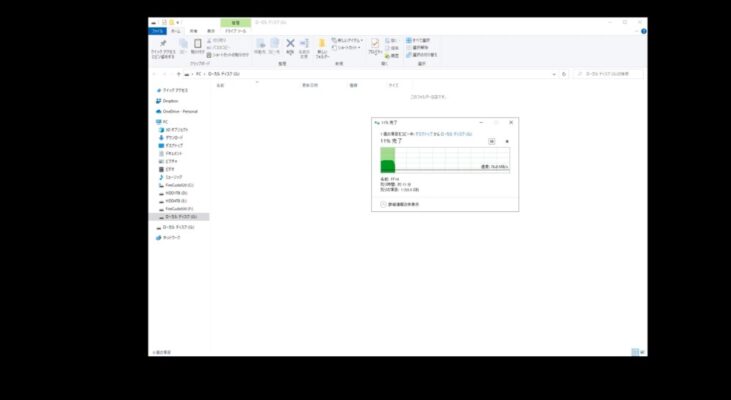731x400 pixels.
Task: Click the Cut (切り取り) command
Action: click(217, 41)
